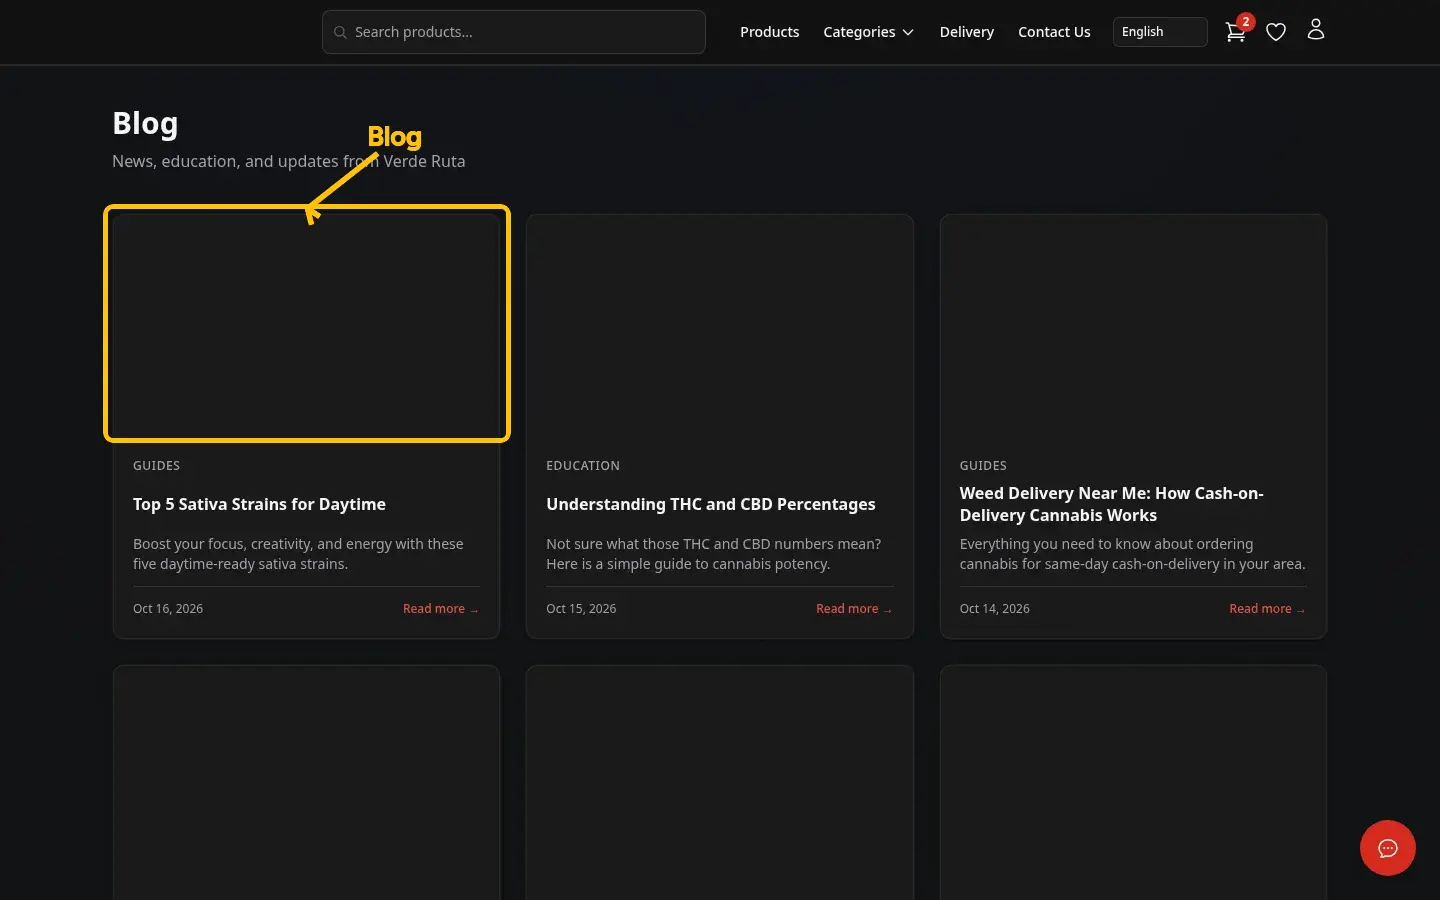Go to the Products page

click(x=770, y=32)
